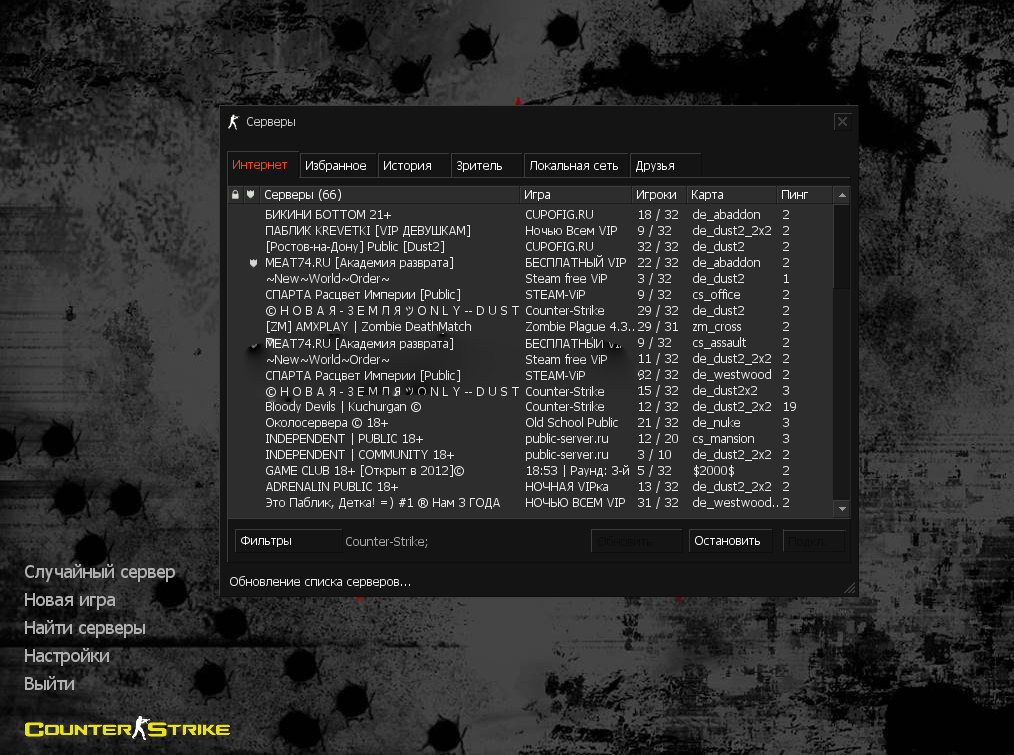Click VAC shield icon on MEAT74.RU de_abaddon row
The width and height of the screenshot is (1014, 755).
(253, 263)
